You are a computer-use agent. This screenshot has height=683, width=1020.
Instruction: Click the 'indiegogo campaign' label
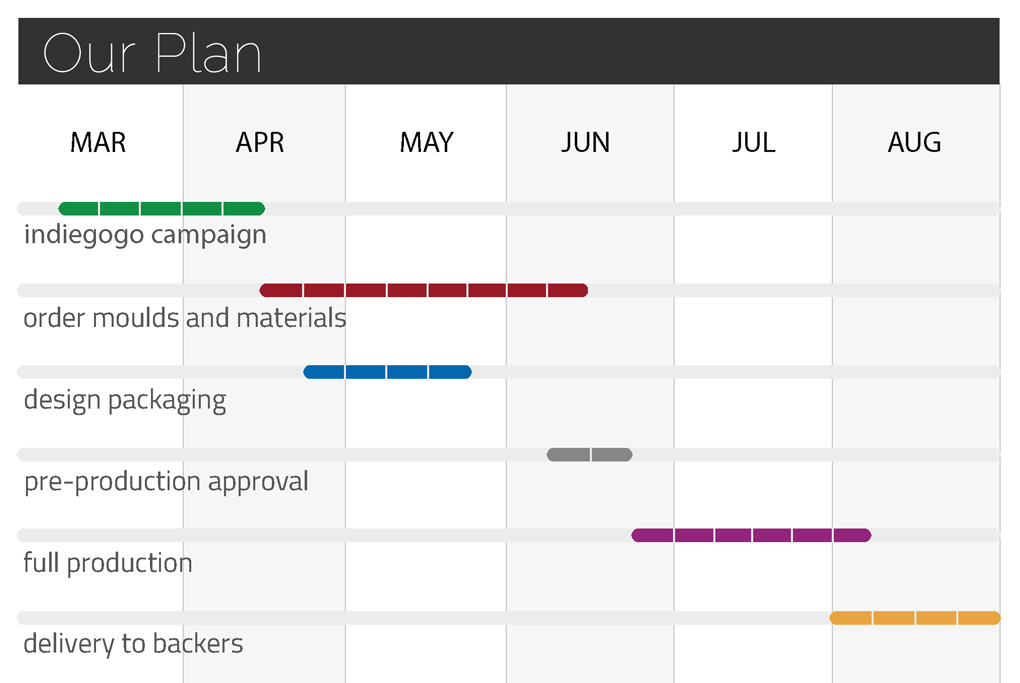(x=145, y=236)
